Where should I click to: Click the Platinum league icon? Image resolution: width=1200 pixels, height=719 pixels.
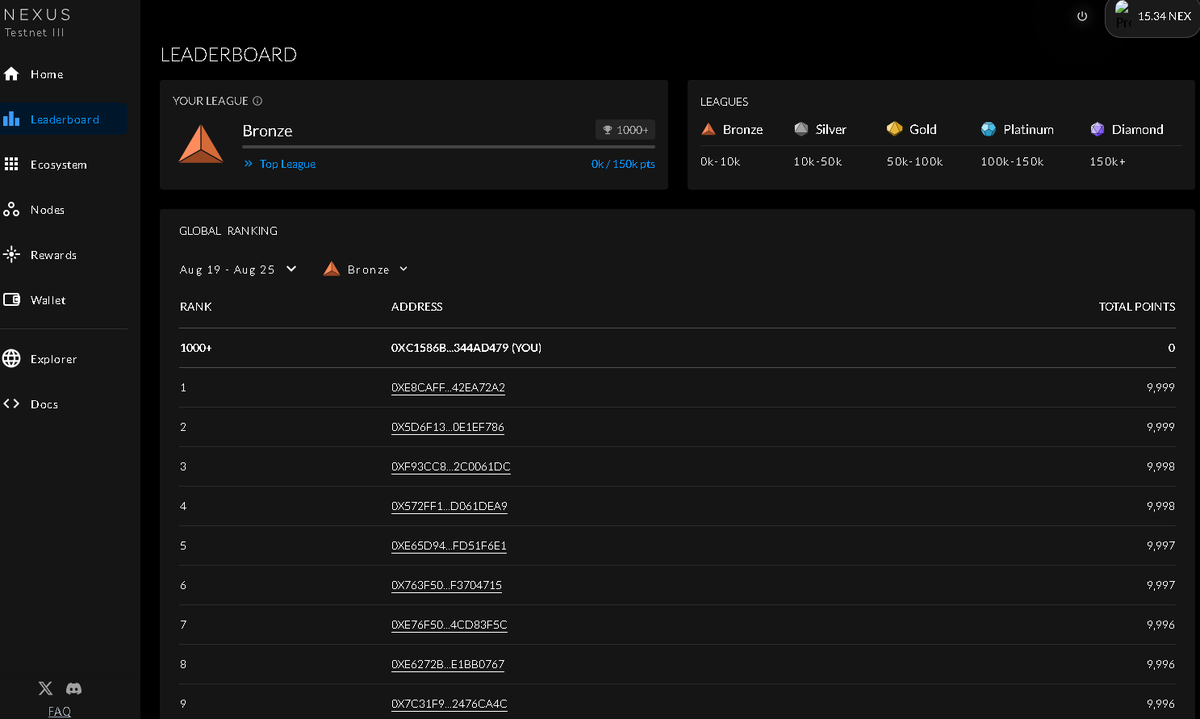988,129
